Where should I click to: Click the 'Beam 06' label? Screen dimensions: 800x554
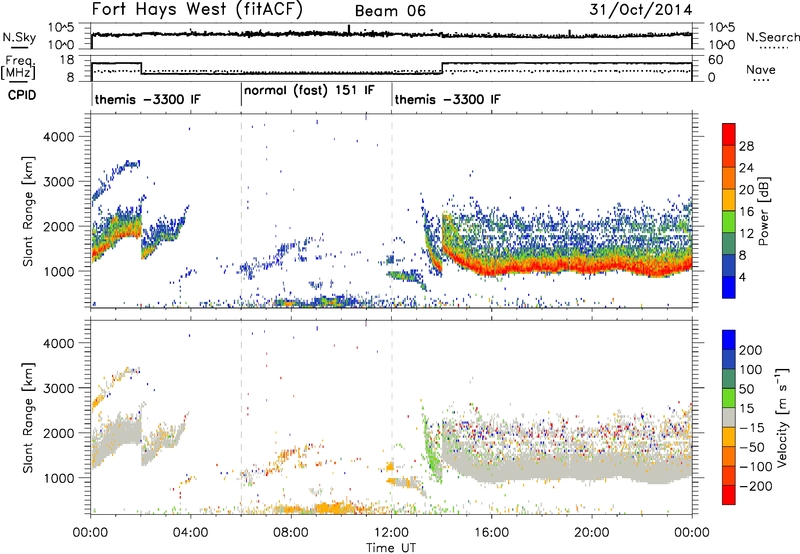[x=390, y=11]
